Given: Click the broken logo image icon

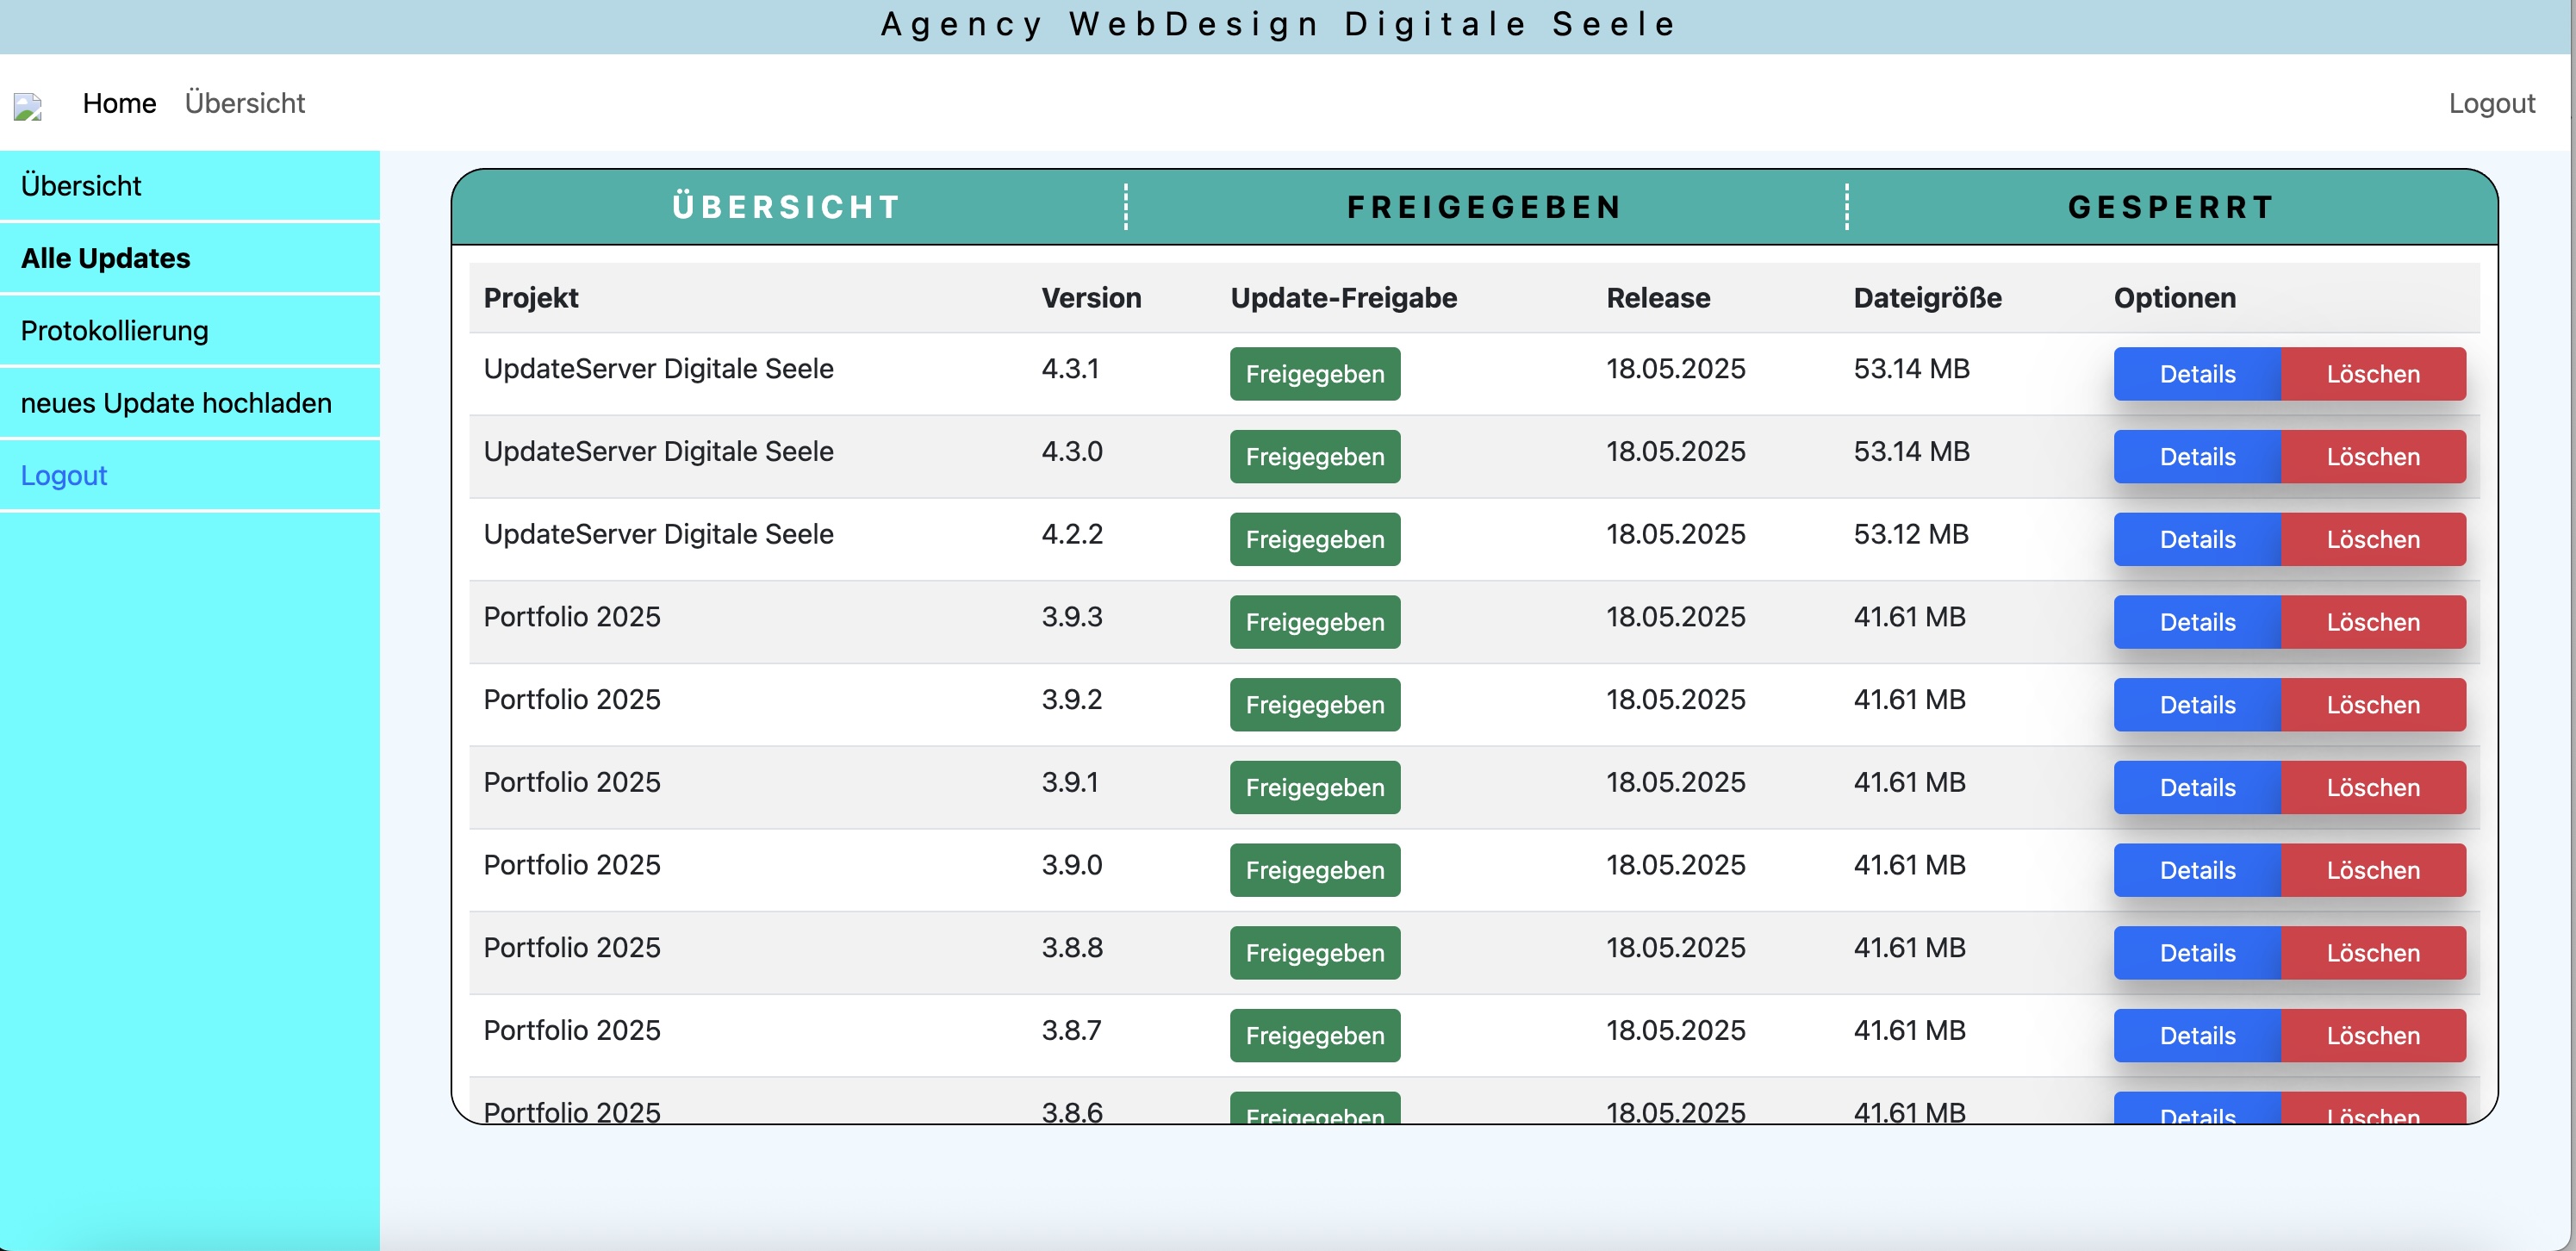Looking at the screenshot, I should pyautogui.click(x=27, y=106).
